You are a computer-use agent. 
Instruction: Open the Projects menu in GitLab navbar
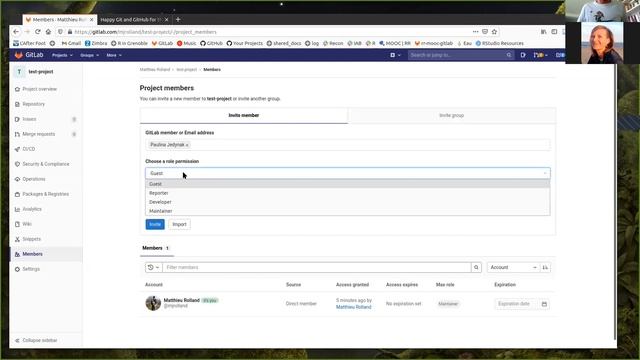coord(62,55)
